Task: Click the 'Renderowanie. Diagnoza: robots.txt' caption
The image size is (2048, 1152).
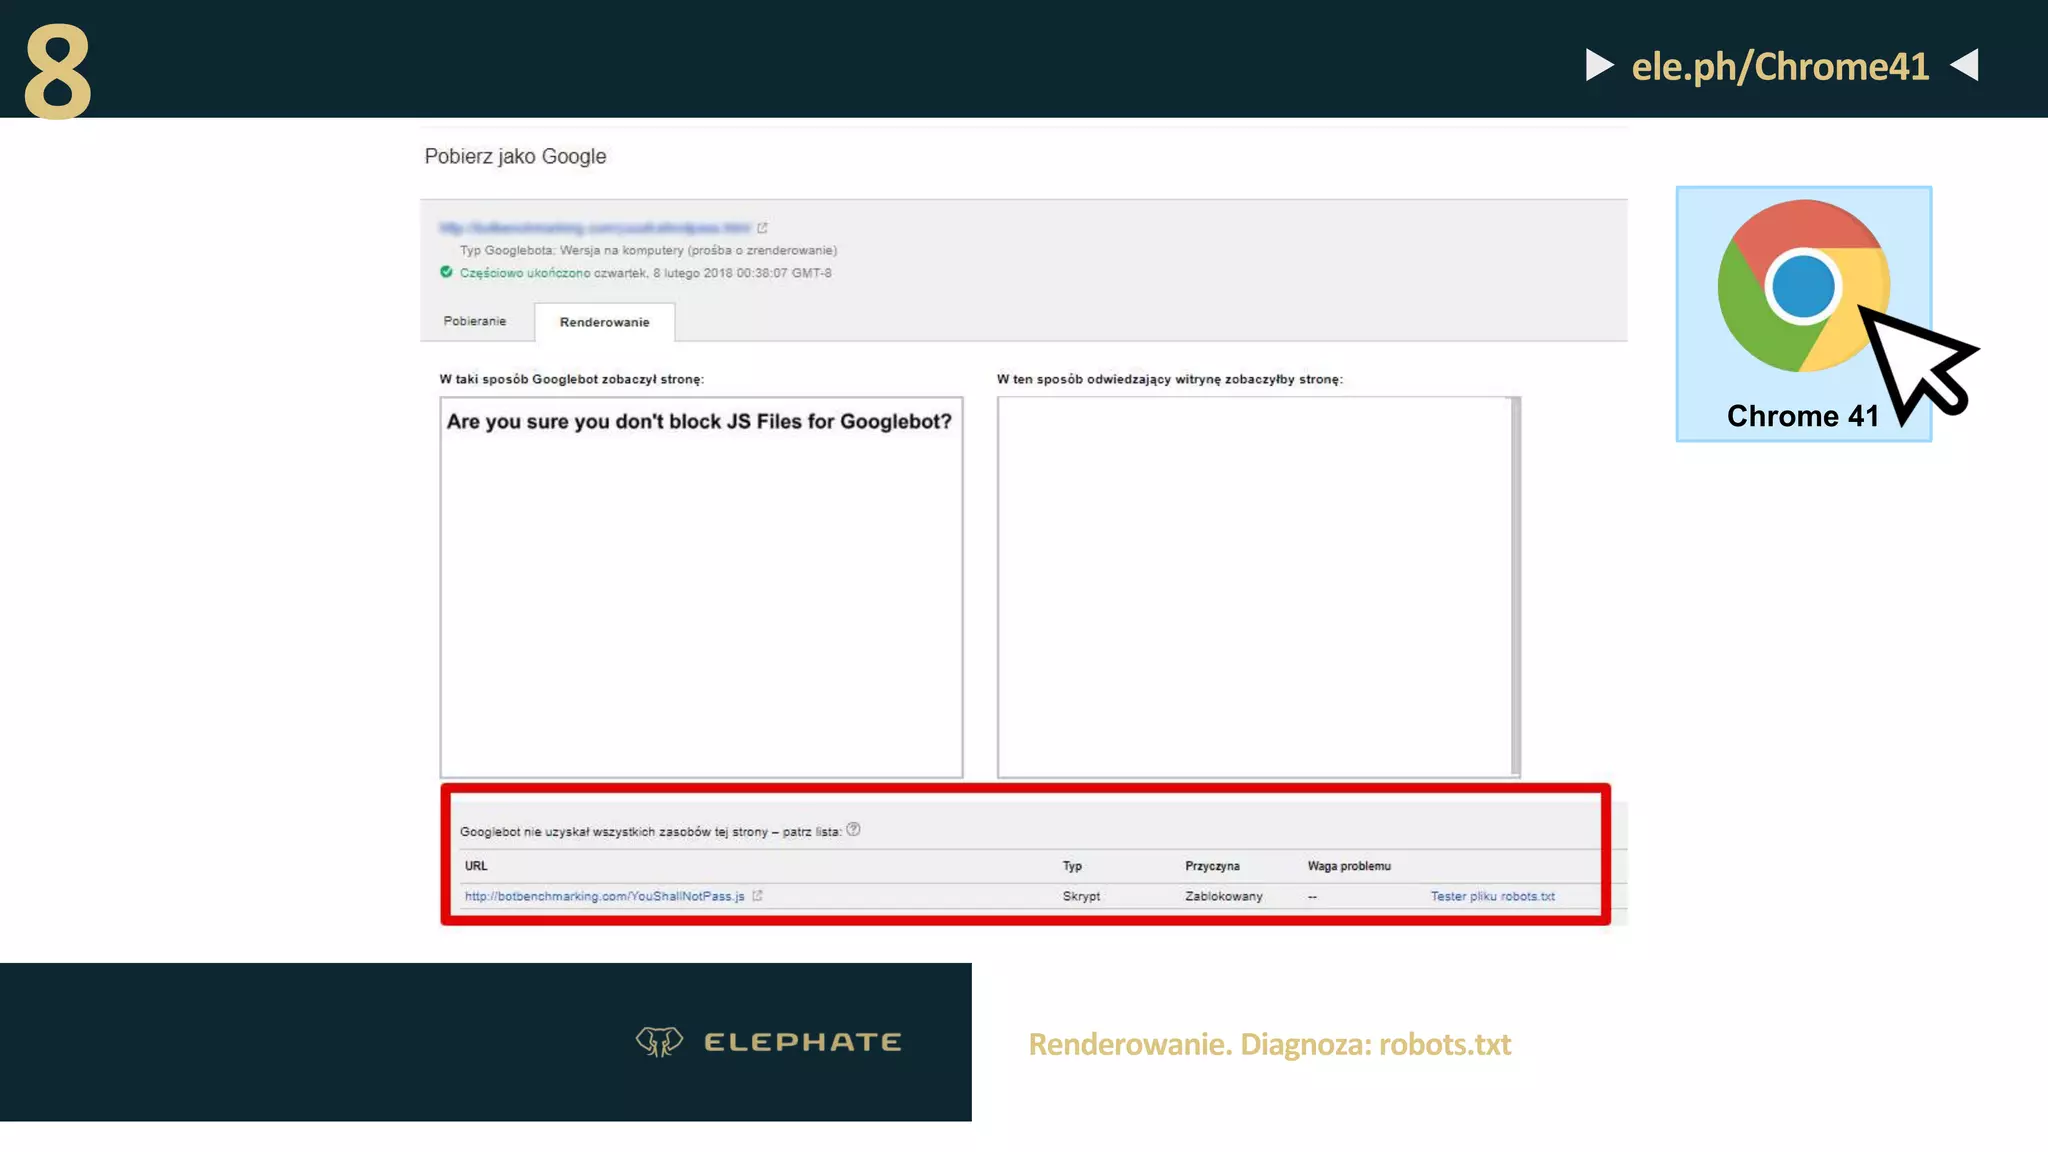Action: coord(1269,1044)
